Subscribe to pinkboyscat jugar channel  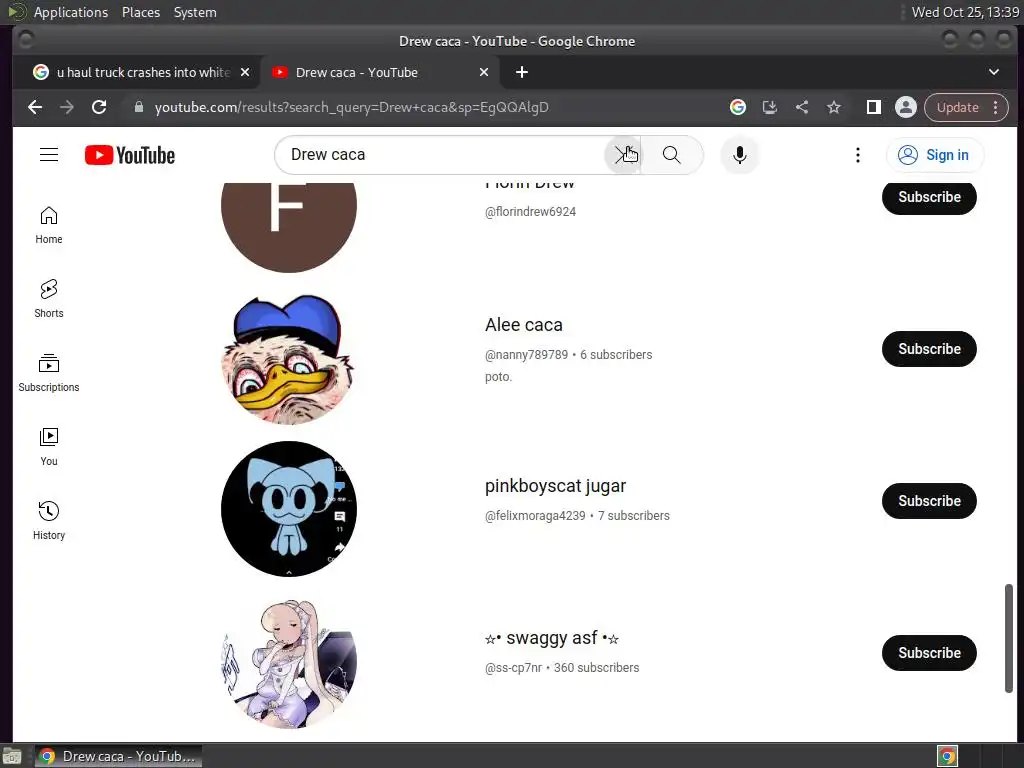click(929, 501)
